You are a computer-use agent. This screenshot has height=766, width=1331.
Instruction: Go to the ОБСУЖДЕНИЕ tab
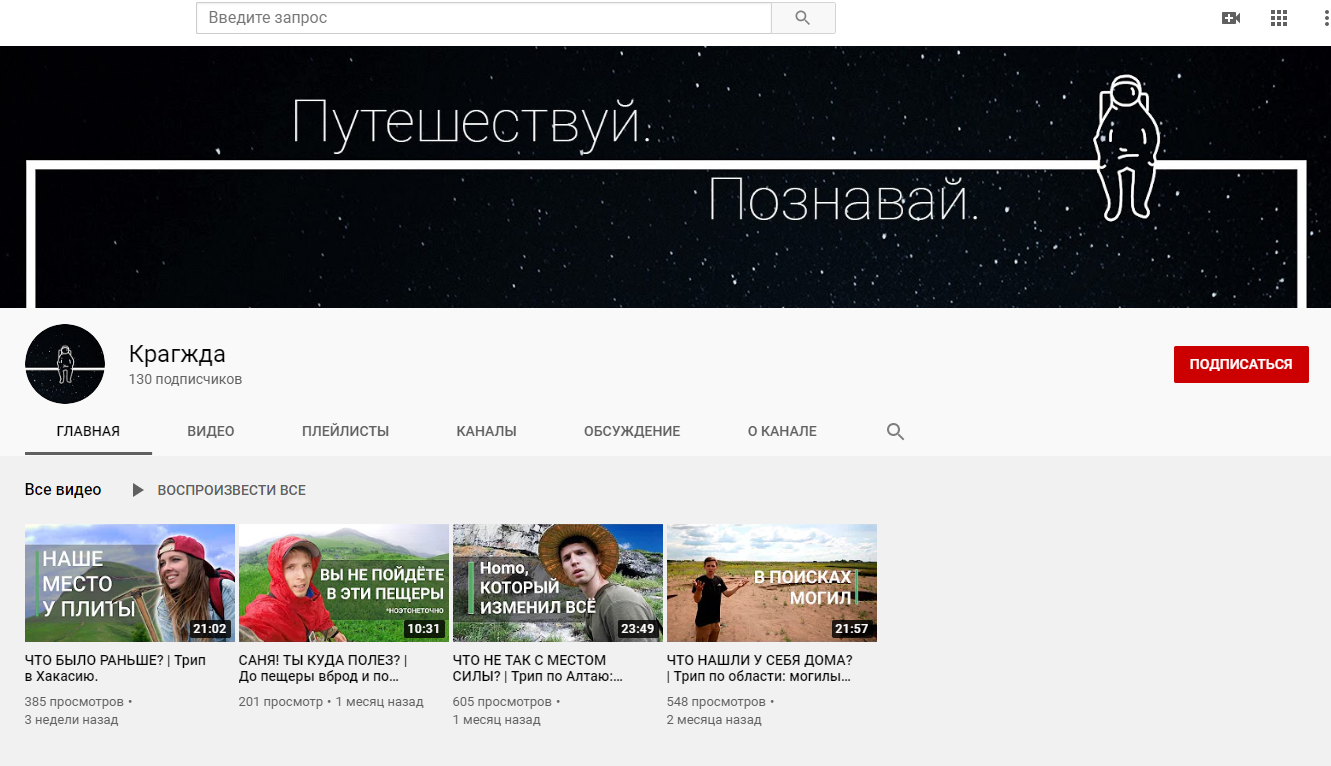point(632,432)
